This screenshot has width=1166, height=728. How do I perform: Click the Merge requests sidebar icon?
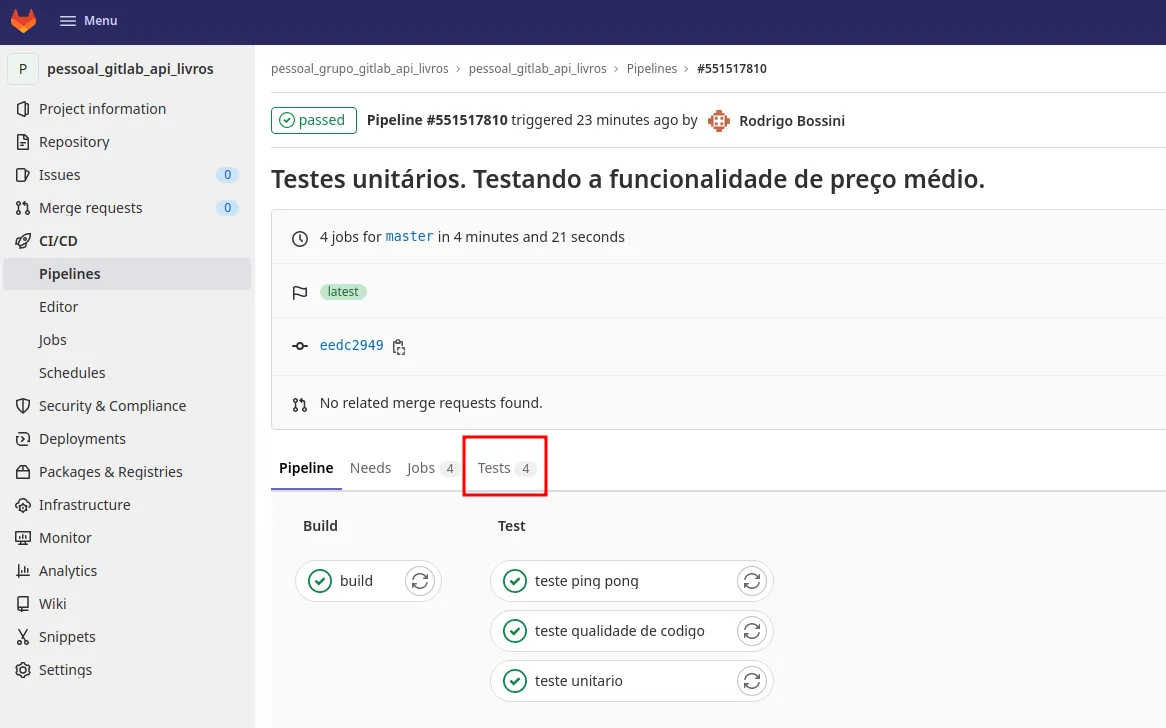(x=23, y=208)
